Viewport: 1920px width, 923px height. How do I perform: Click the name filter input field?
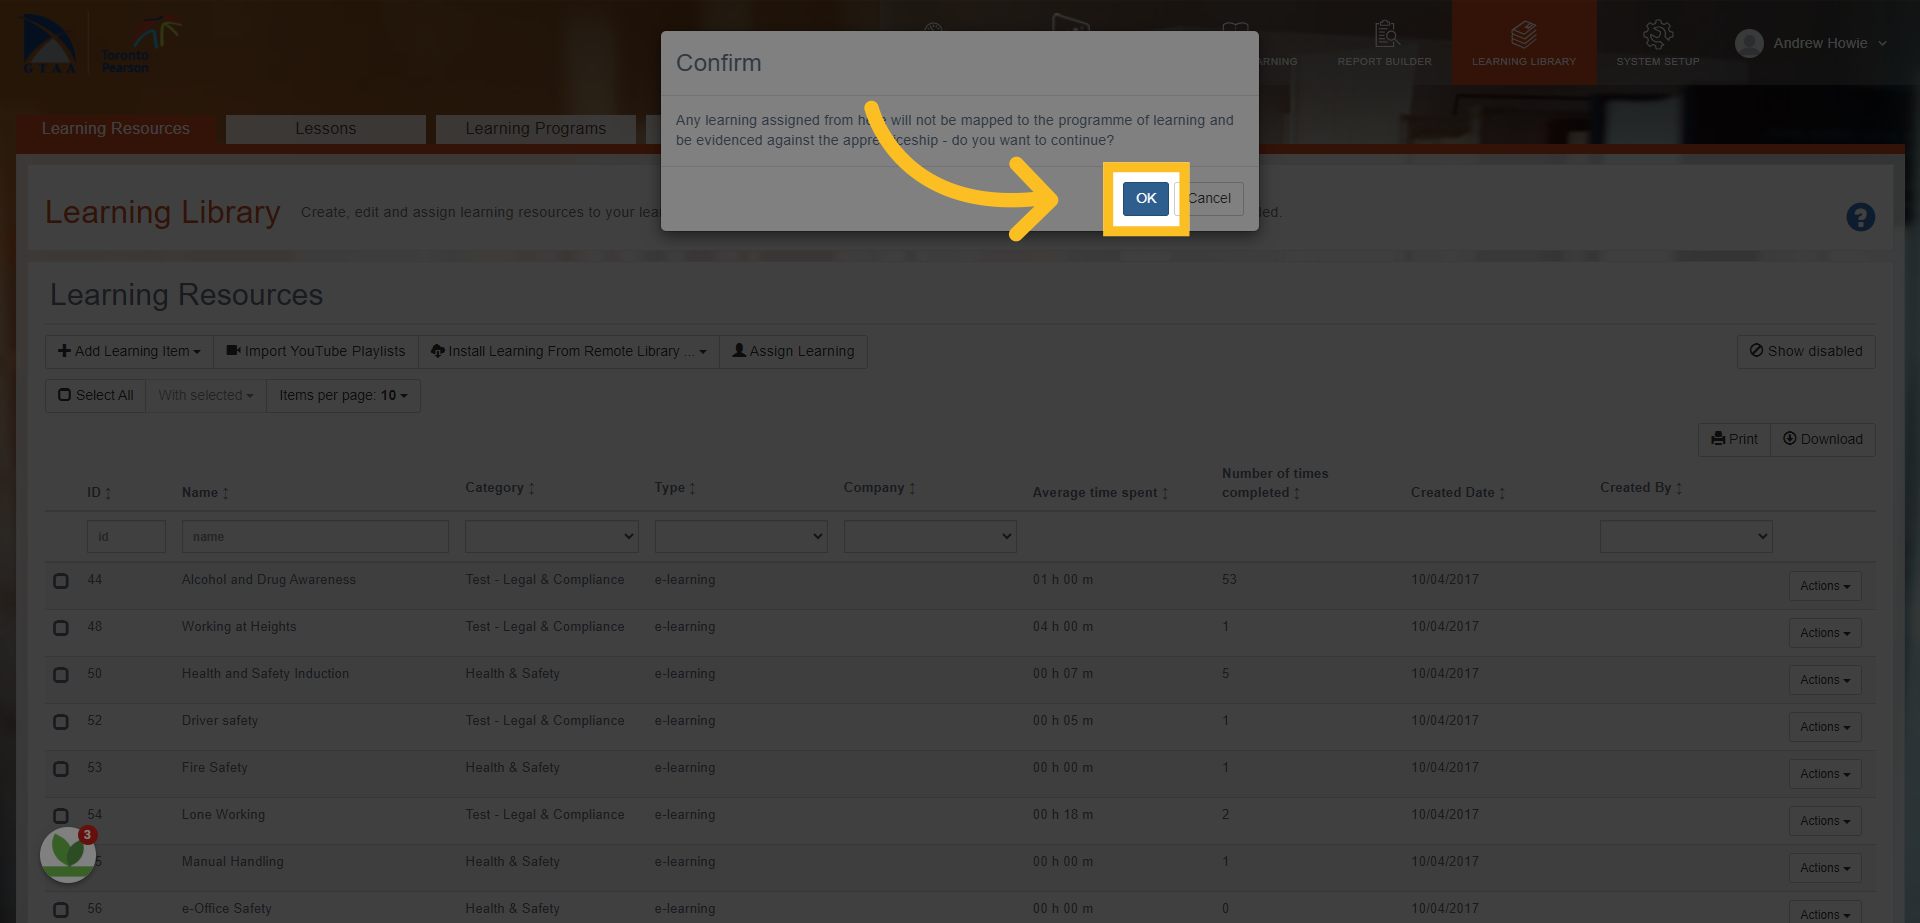coord(315,536)
